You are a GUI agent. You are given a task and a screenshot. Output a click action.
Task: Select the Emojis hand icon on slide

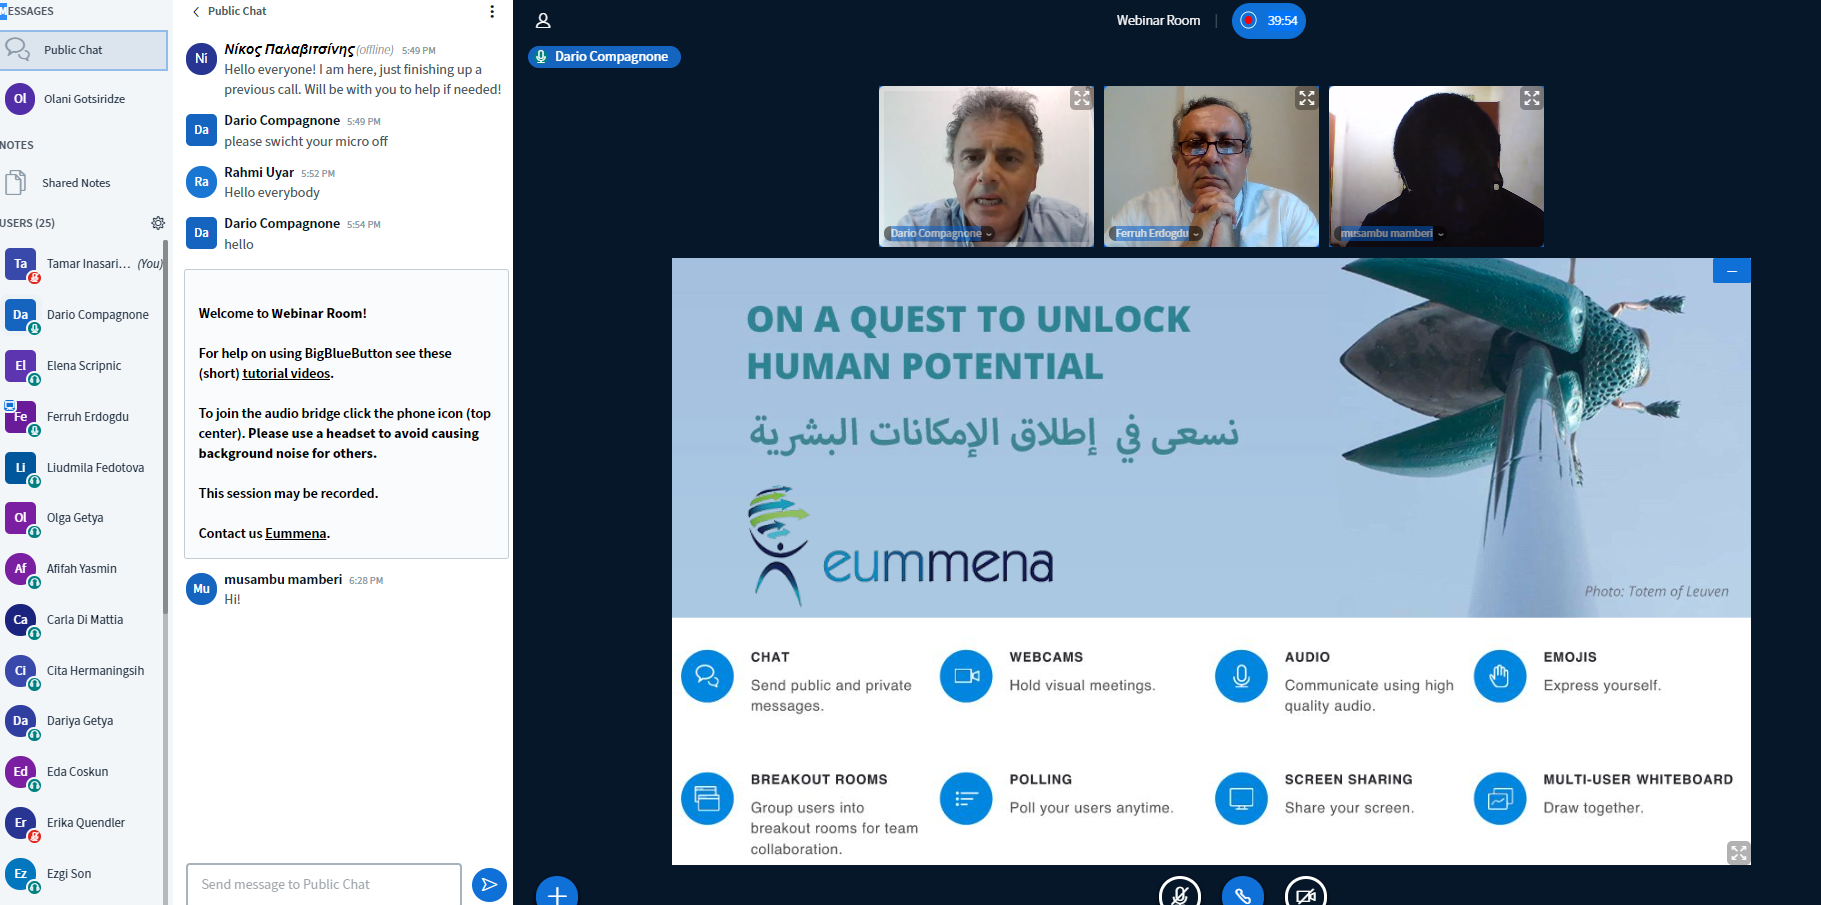[1500, 676]
